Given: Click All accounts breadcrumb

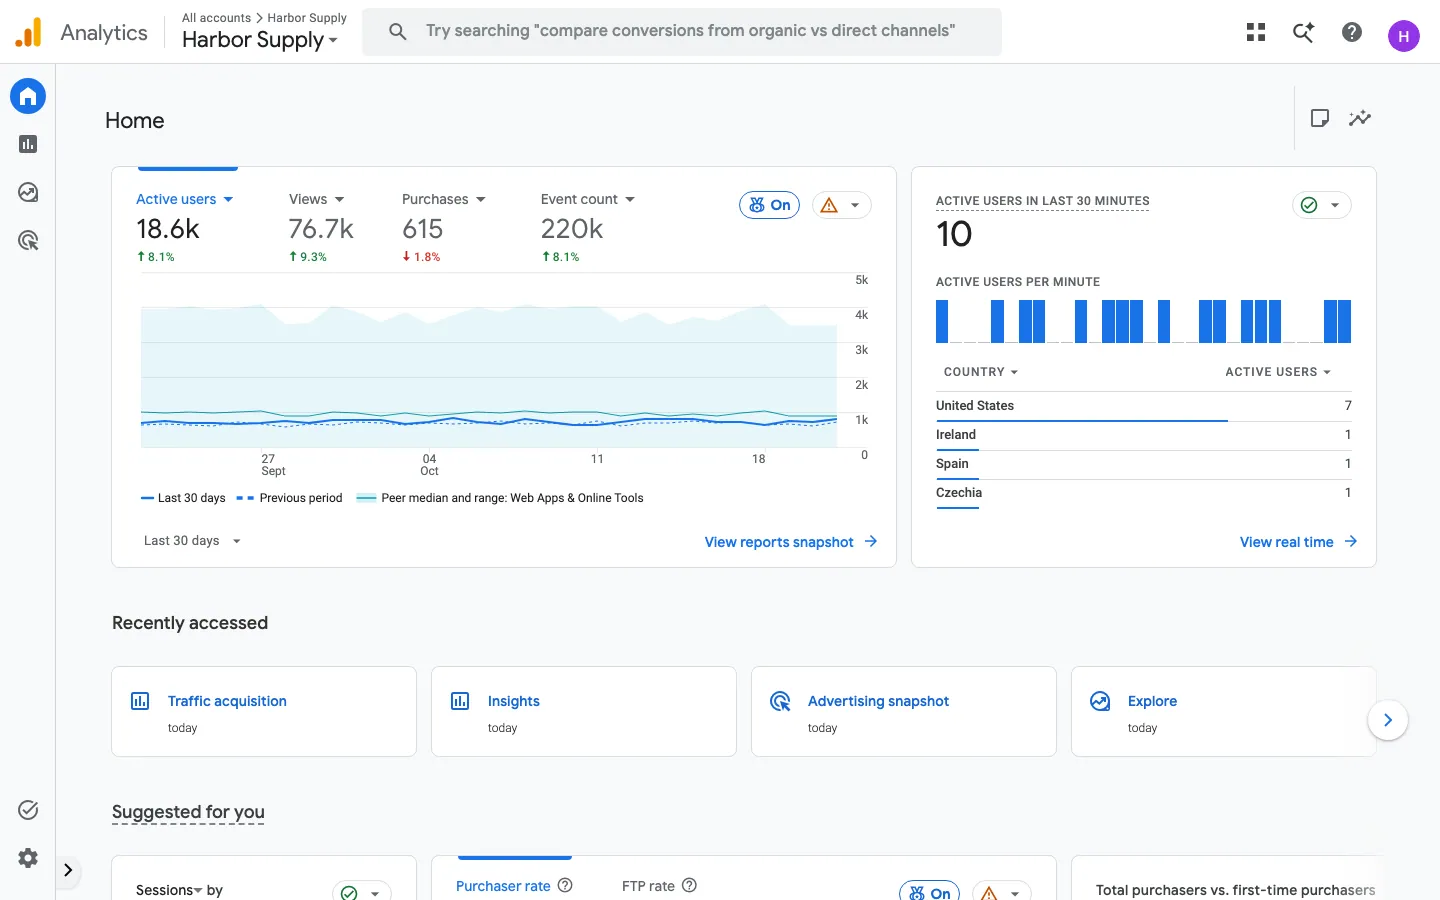Looking at the screenshot, I should (216, 18).
